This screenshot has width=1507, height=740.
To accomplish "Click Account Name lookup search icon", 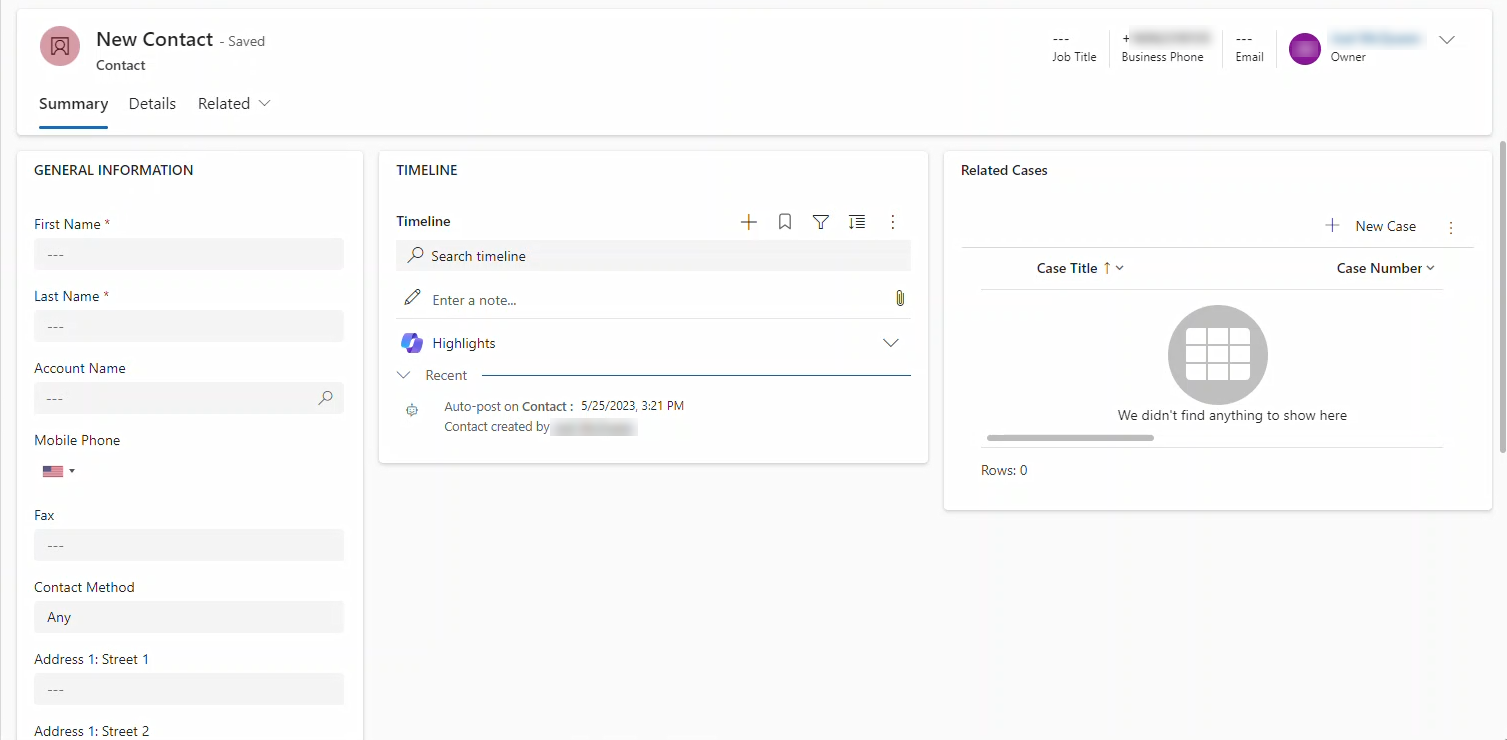I will (x=325, y=398).
